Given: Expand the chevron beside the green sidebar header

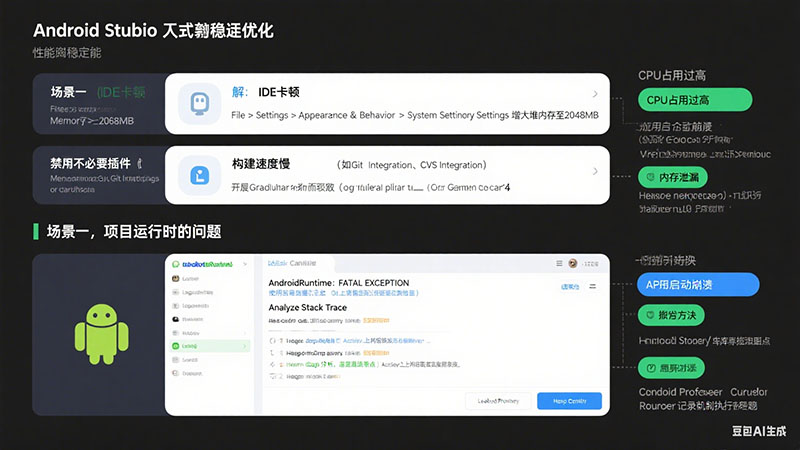Looking at the screenshot, I should [x=245, y=264].
